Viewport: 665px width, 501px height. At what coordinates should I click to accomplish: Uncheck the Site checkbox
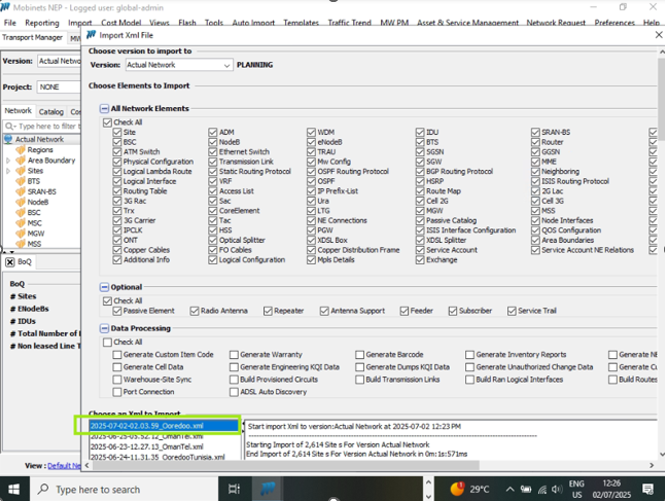click(117, 132)
